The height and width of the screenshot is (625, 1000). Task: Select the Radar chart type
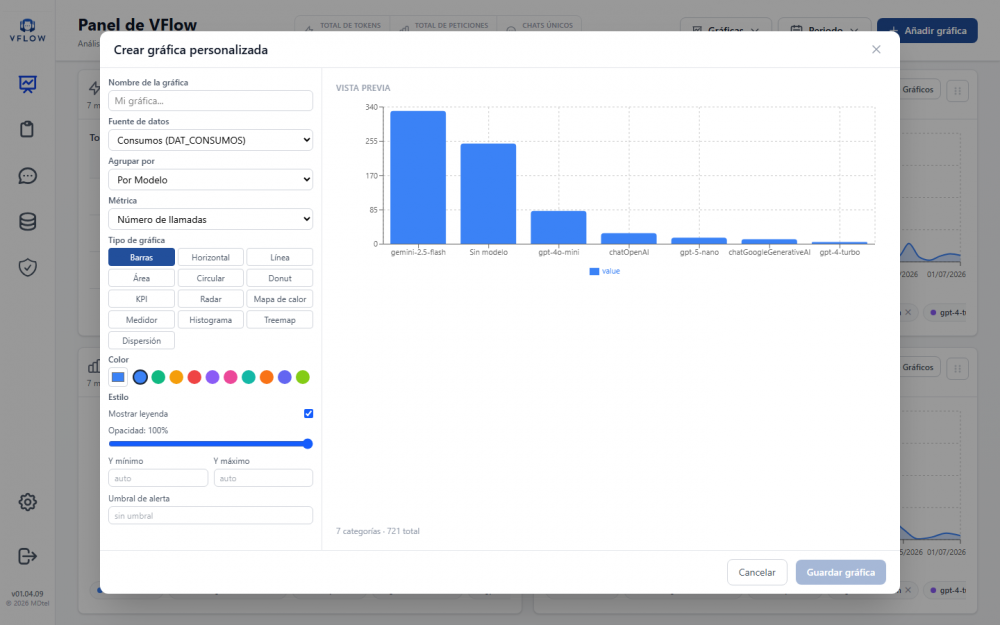210,299
